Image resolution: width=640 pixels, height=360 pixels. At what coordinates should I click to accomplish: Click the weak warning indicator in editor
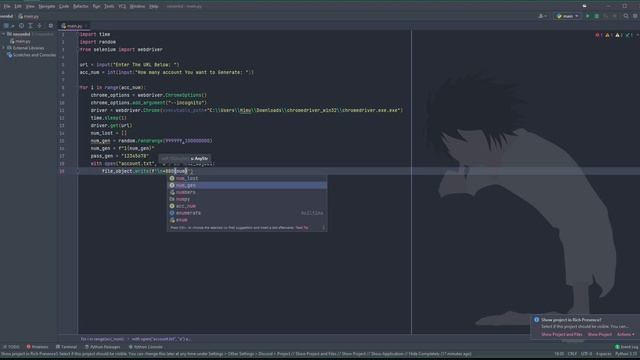619,36
